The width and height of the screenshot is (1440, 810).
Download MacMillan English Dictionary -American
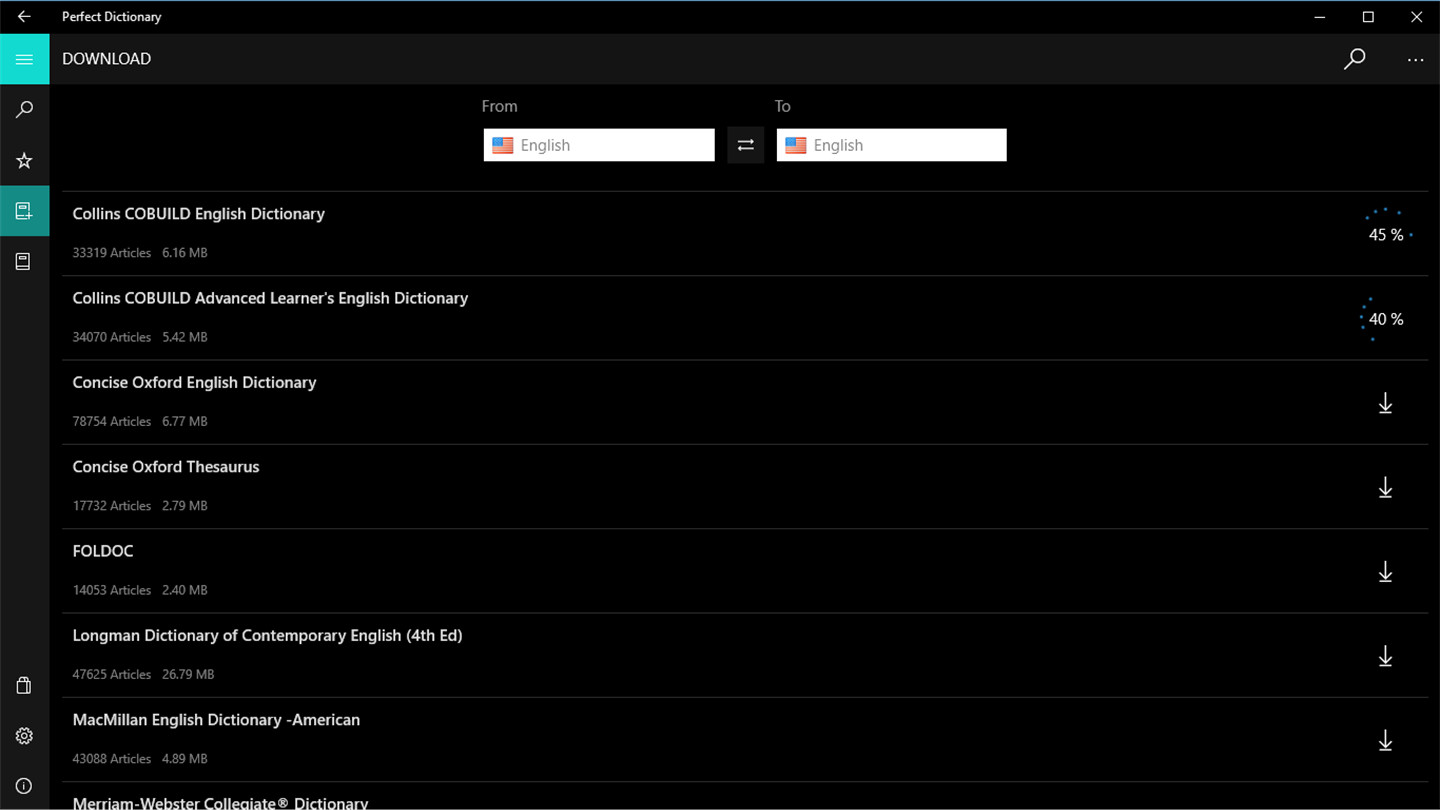[1386, 740]
